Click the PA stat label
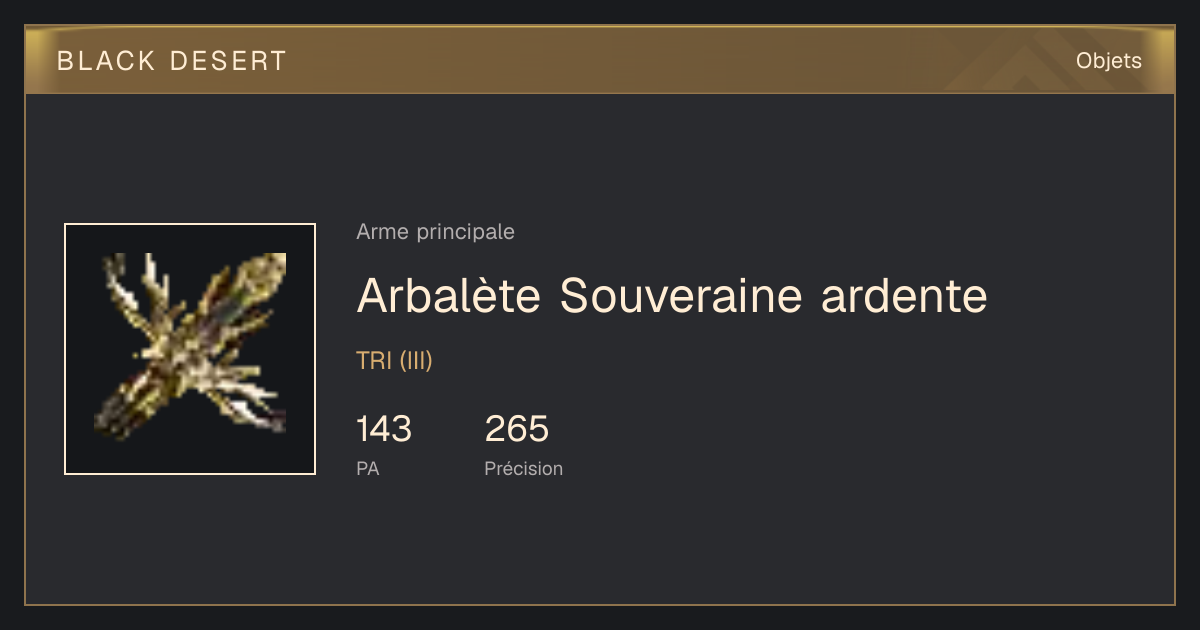The width and height of the screenshot is (1200, 630). 367,468
